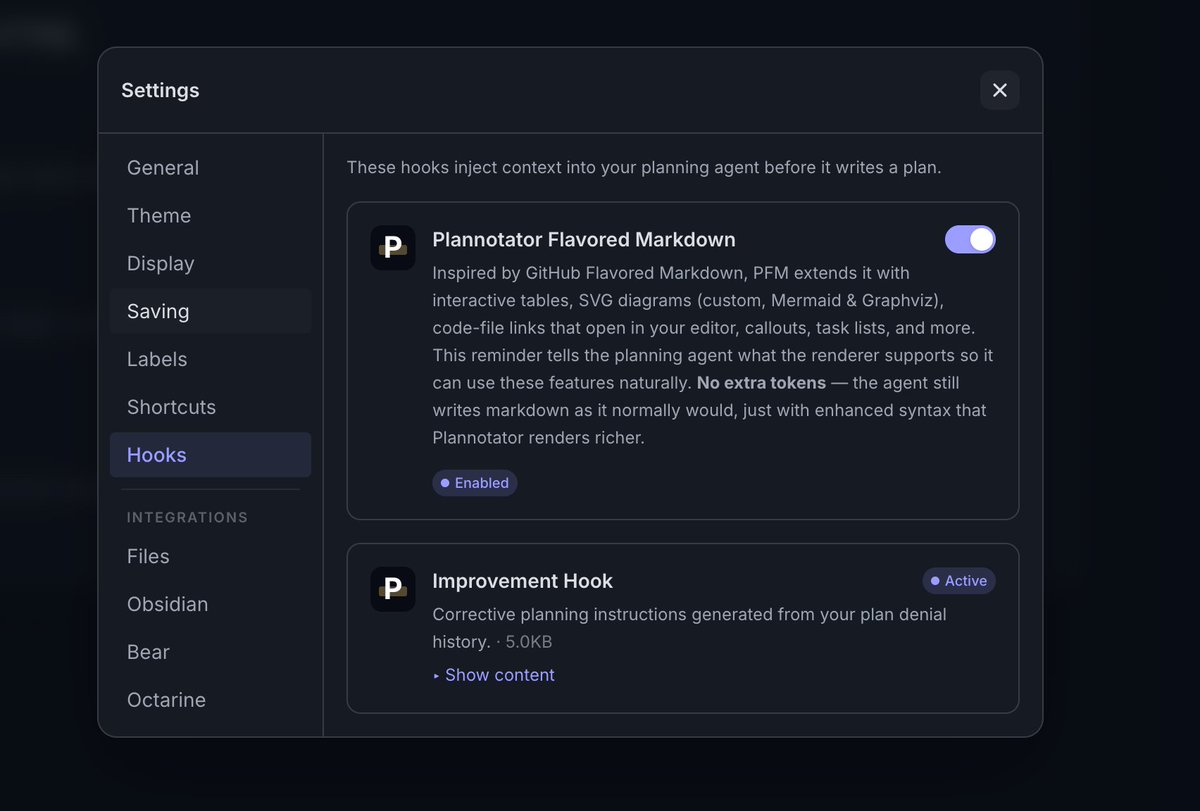Open the Bear integration settings
Image resolution: width=1200 pixels, height=811 pixels.
point(210,652)
